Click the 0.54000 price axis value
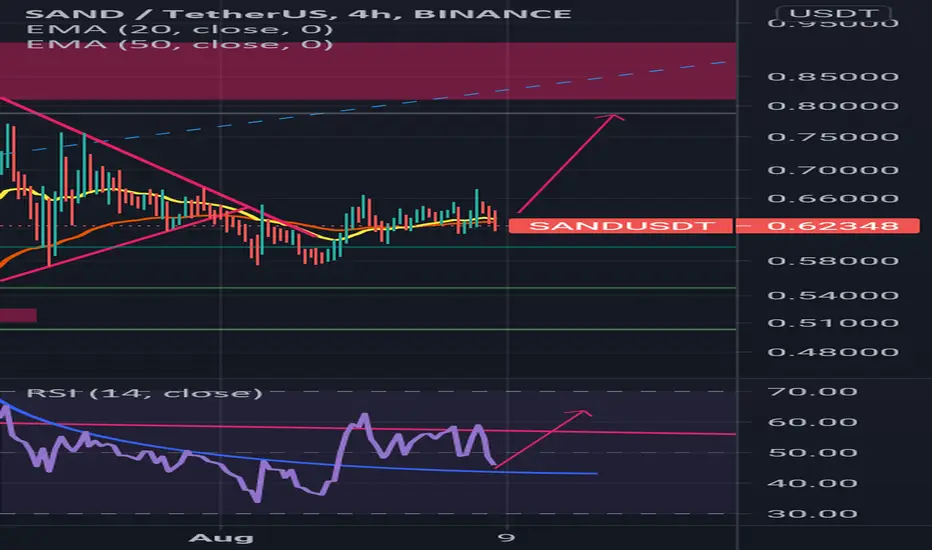932x550 pixels. coord(833,296)
